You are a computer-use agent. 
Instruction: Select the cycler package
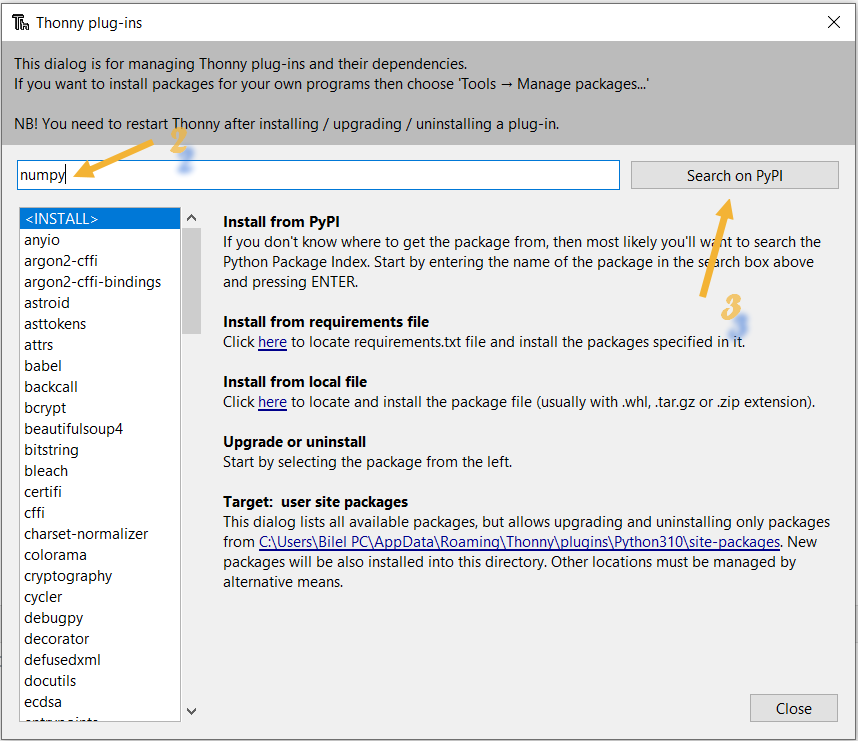pos(100,597)
